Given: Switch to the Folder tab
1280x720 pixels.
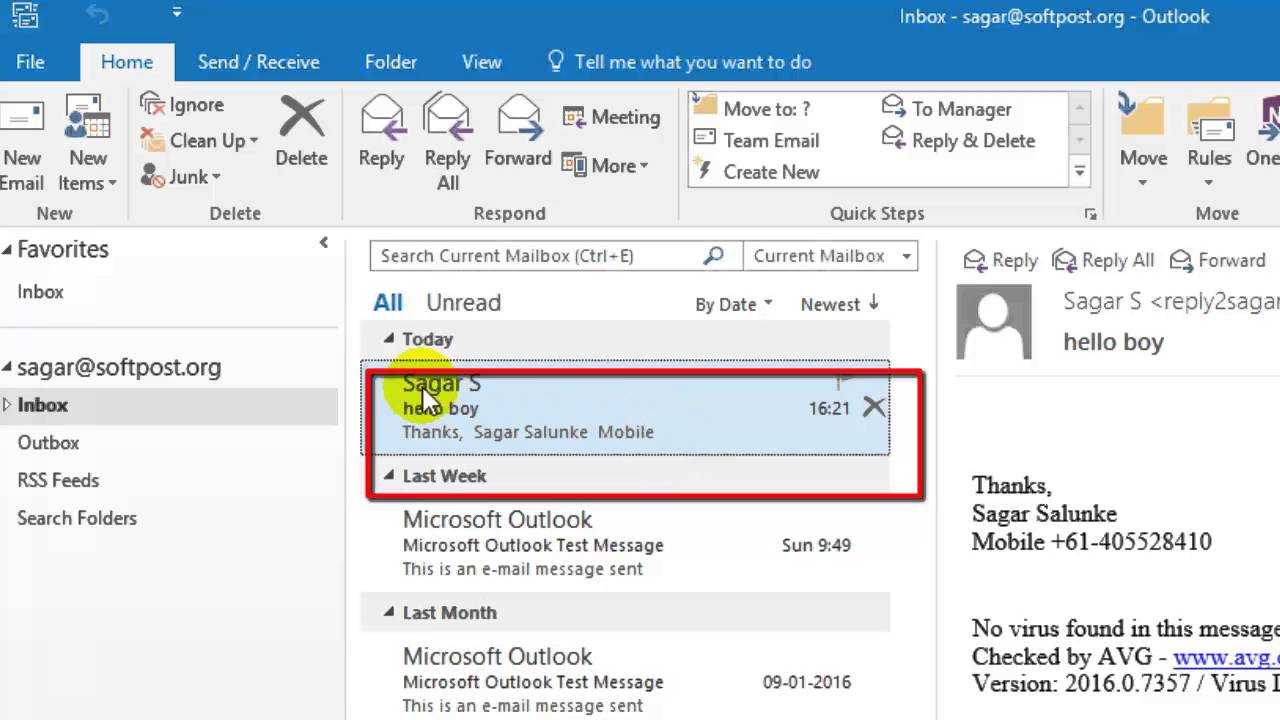Looking at the screenshot, I should pyautogui.click(x=390, y=62).
